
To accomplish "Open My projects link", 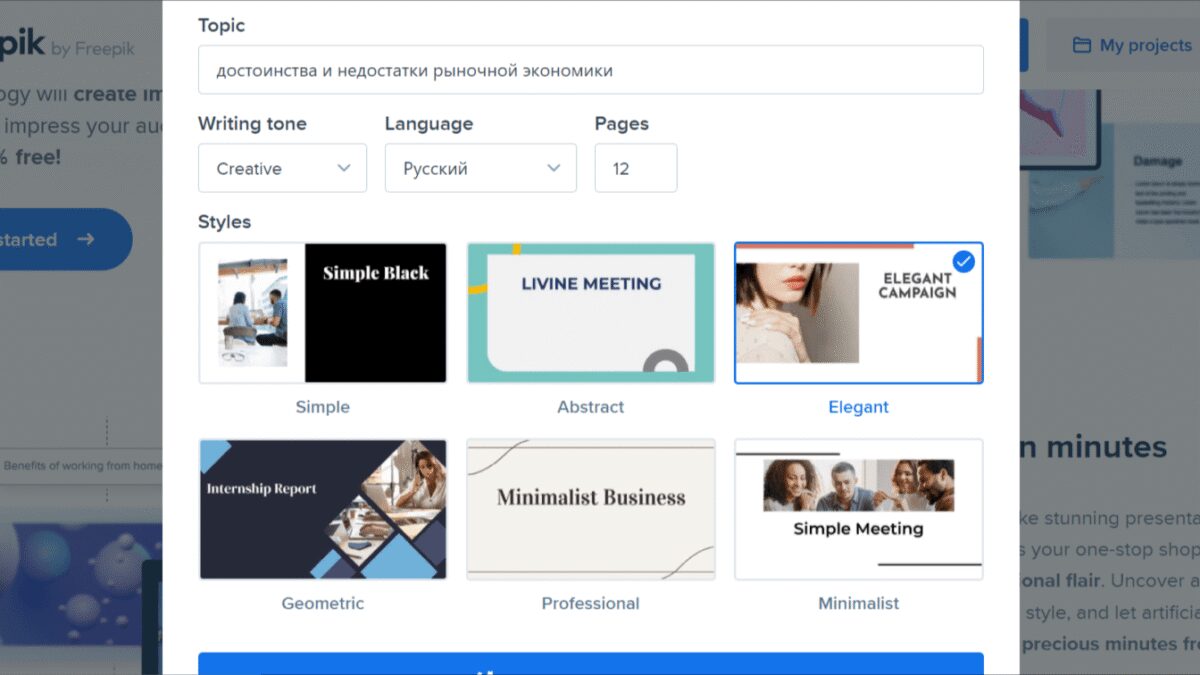I will [x=1130, y=45].
